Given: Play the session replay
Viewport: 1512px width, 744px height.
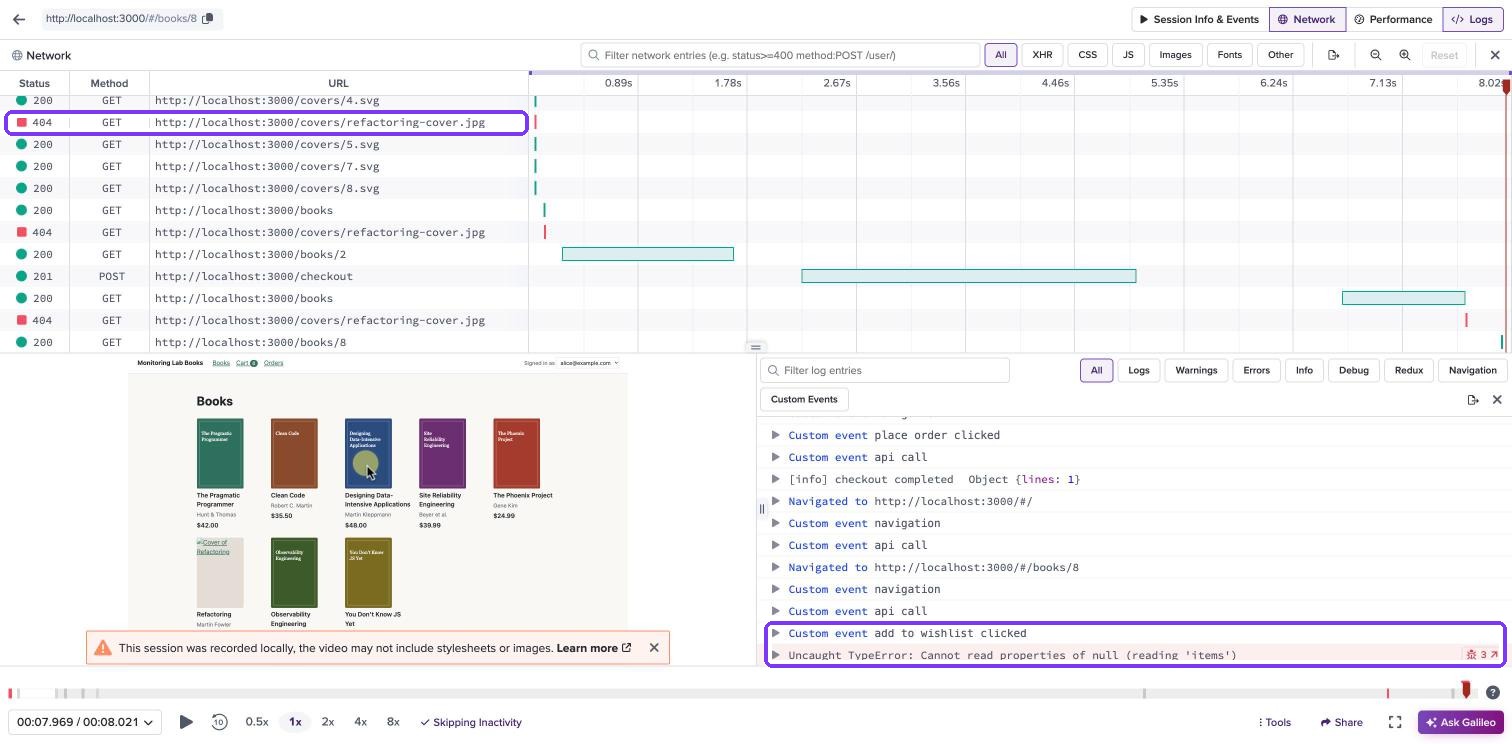Looking at the screenshot, I should click(186, 722).
